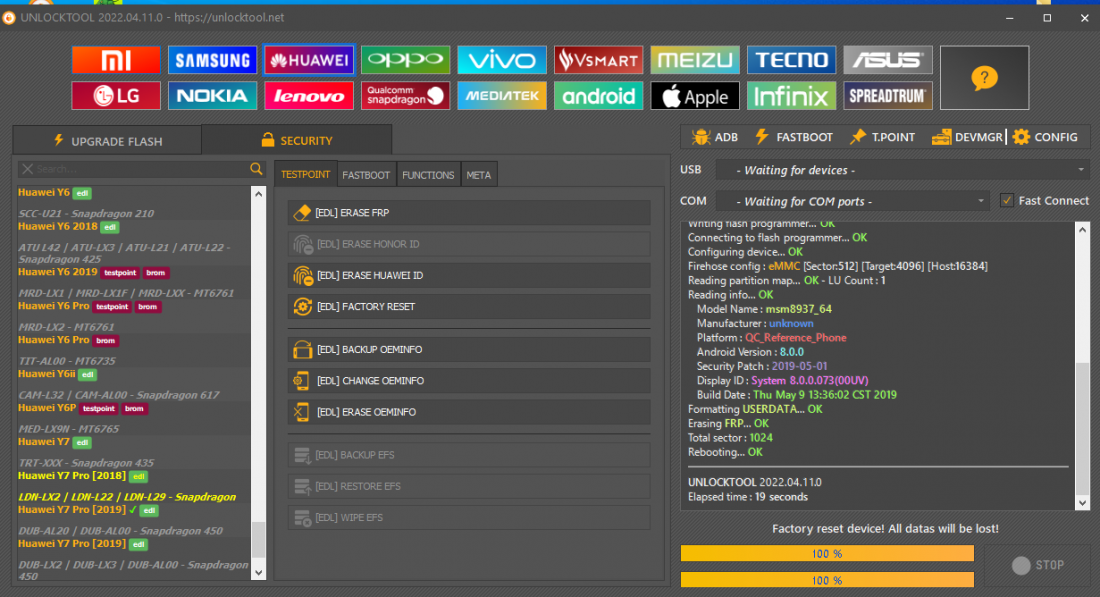Viewport: 1100px width, 597px height.
Task: Select the LG brand logo
Action: tap(116, 96)
